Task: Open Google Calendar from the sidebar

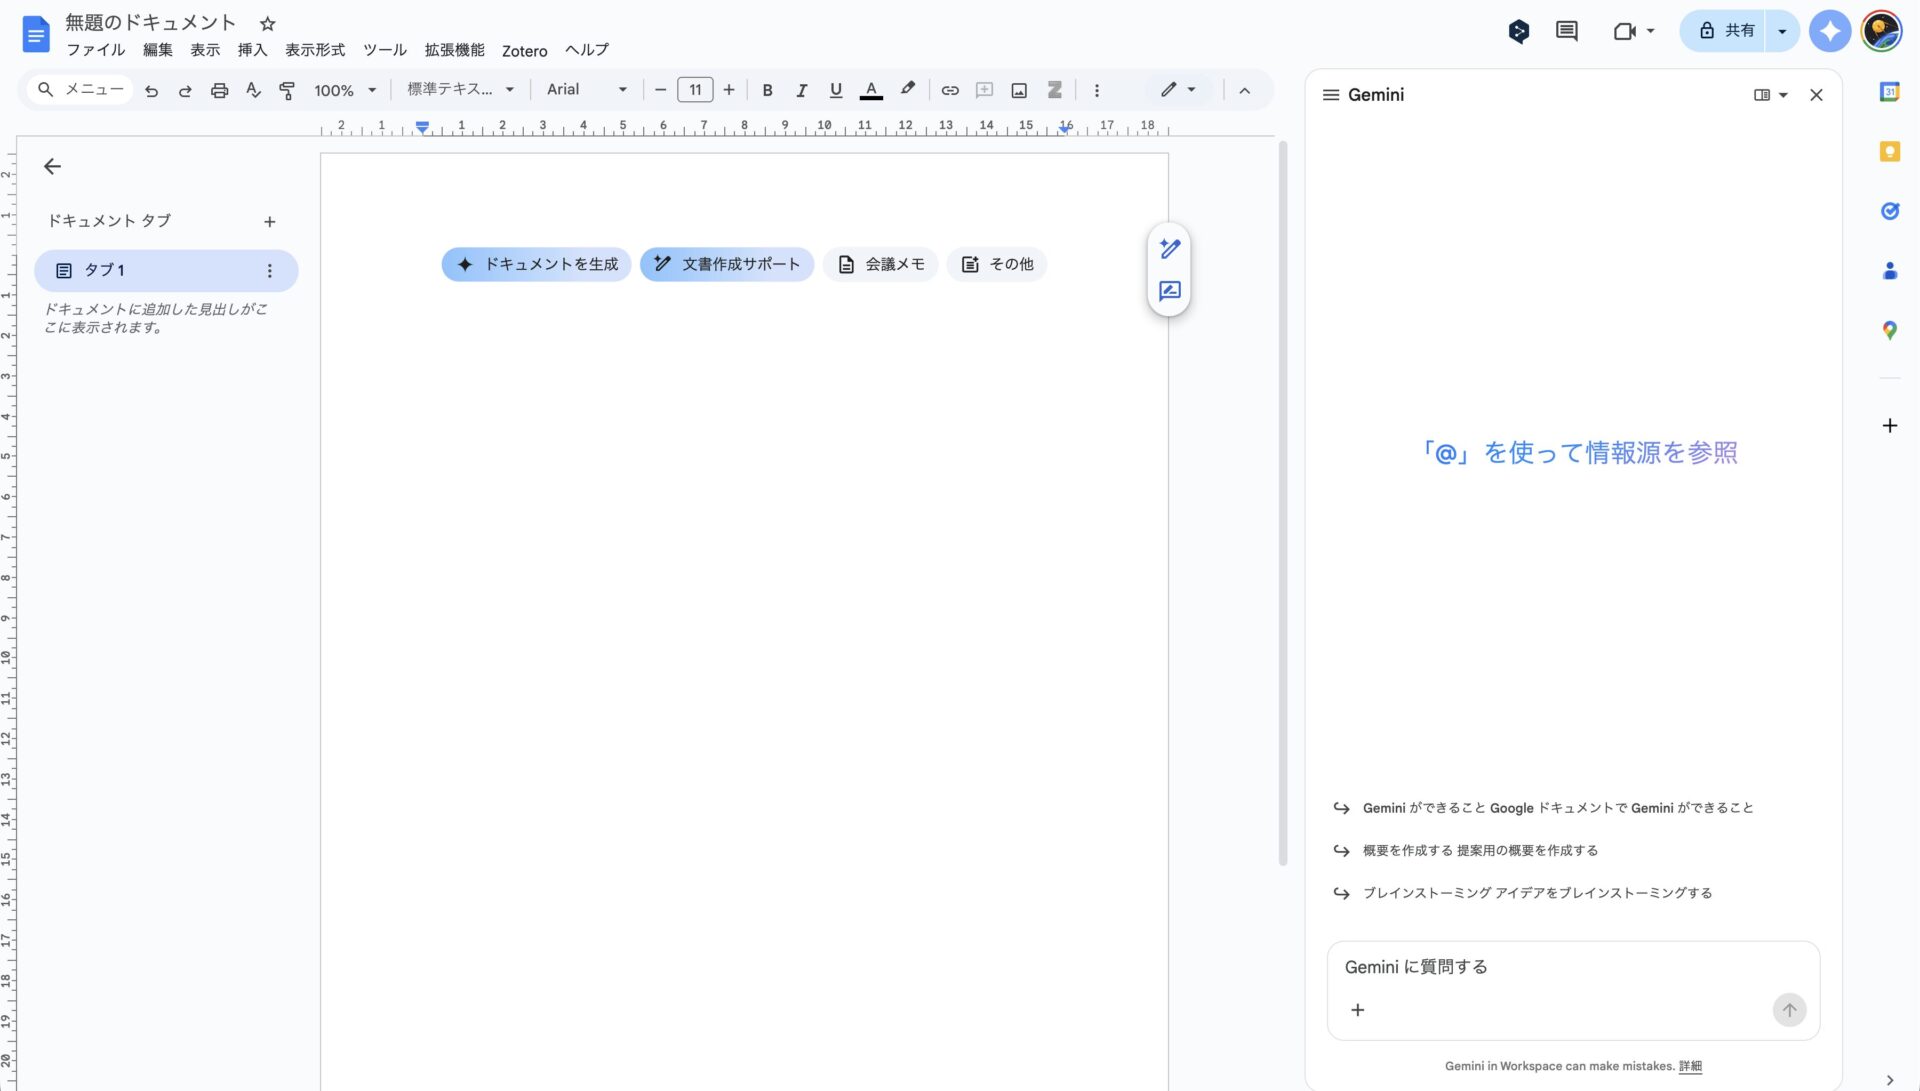Action: pos(1890,91)
